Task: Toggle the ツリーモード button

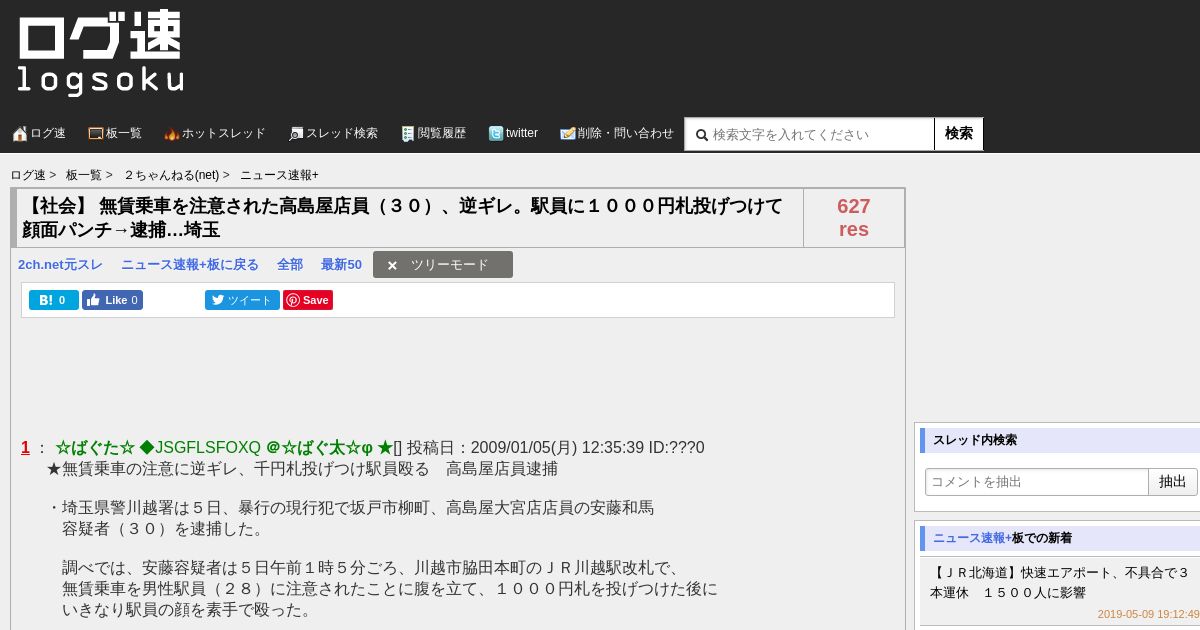Action: [443, 265]
